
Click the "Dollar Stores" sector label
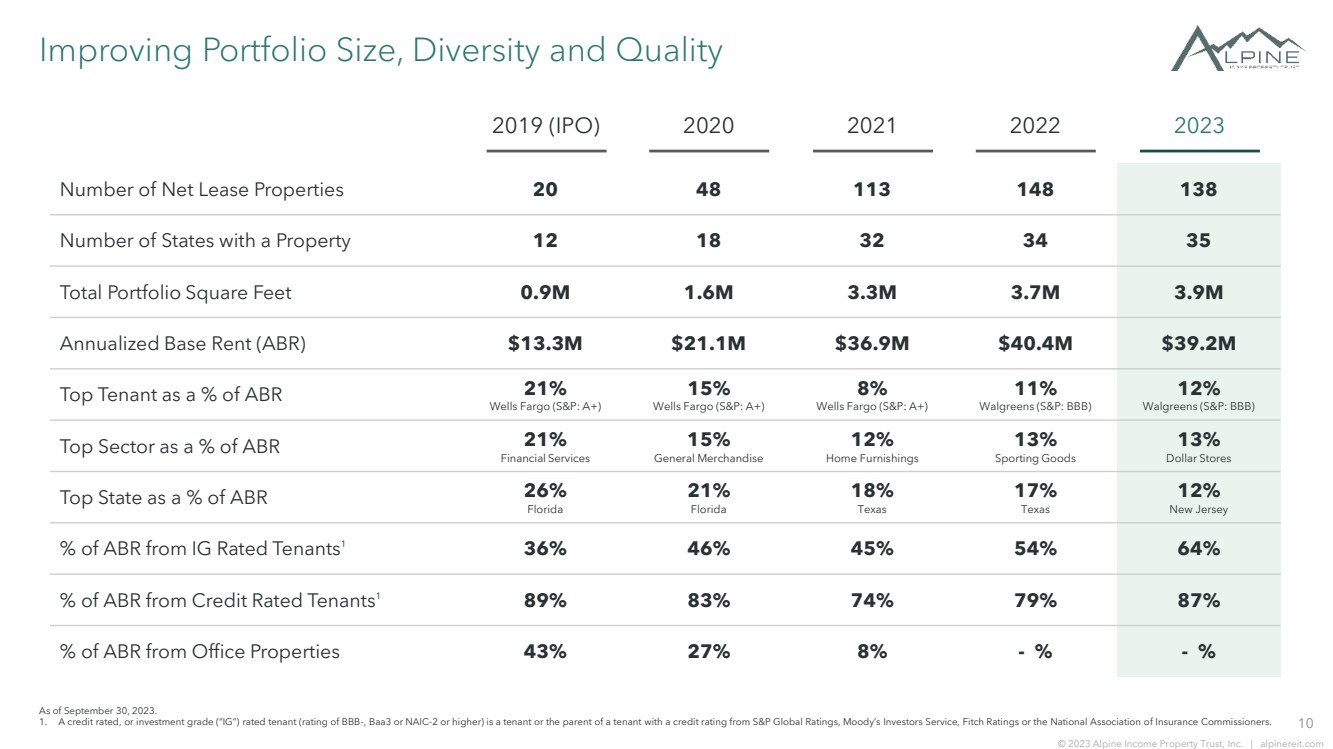click(x=1198, y=458)
